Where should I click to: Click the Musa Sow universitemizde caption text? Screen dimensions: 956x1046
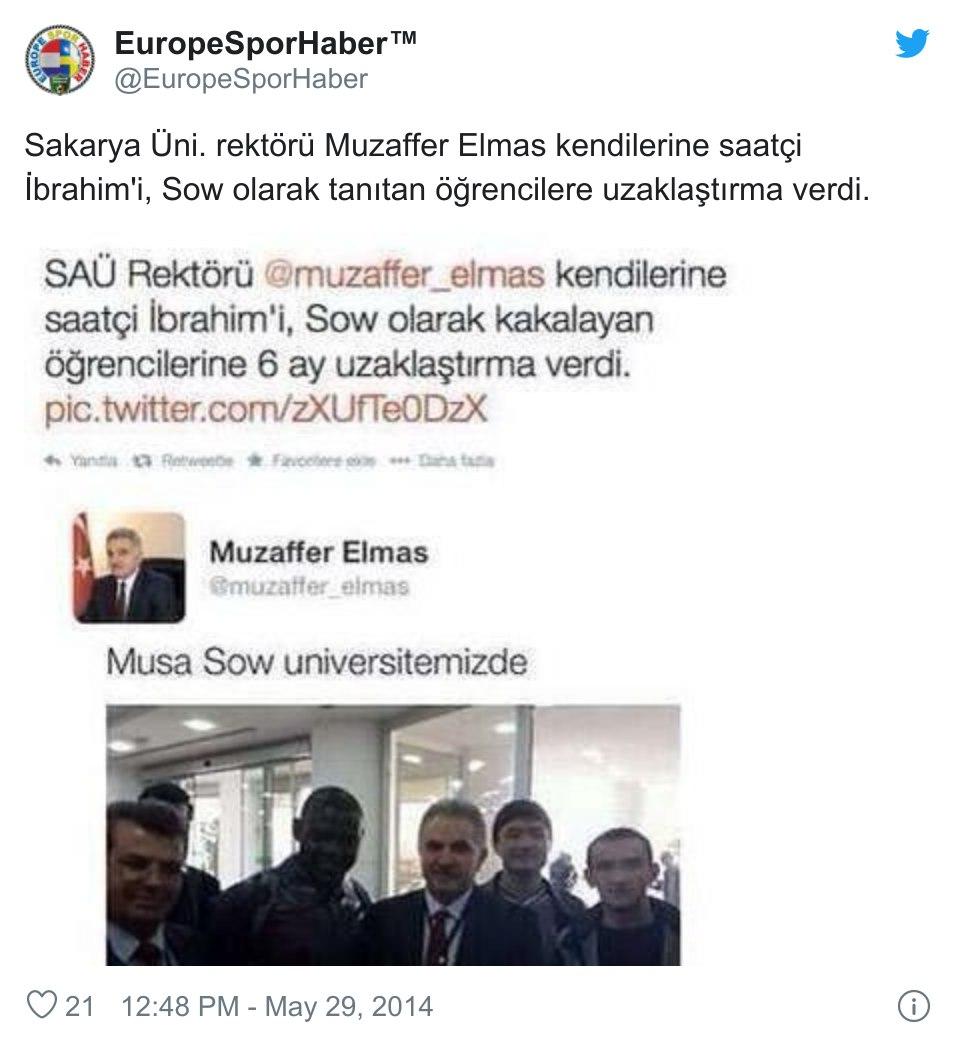point(317,662)
